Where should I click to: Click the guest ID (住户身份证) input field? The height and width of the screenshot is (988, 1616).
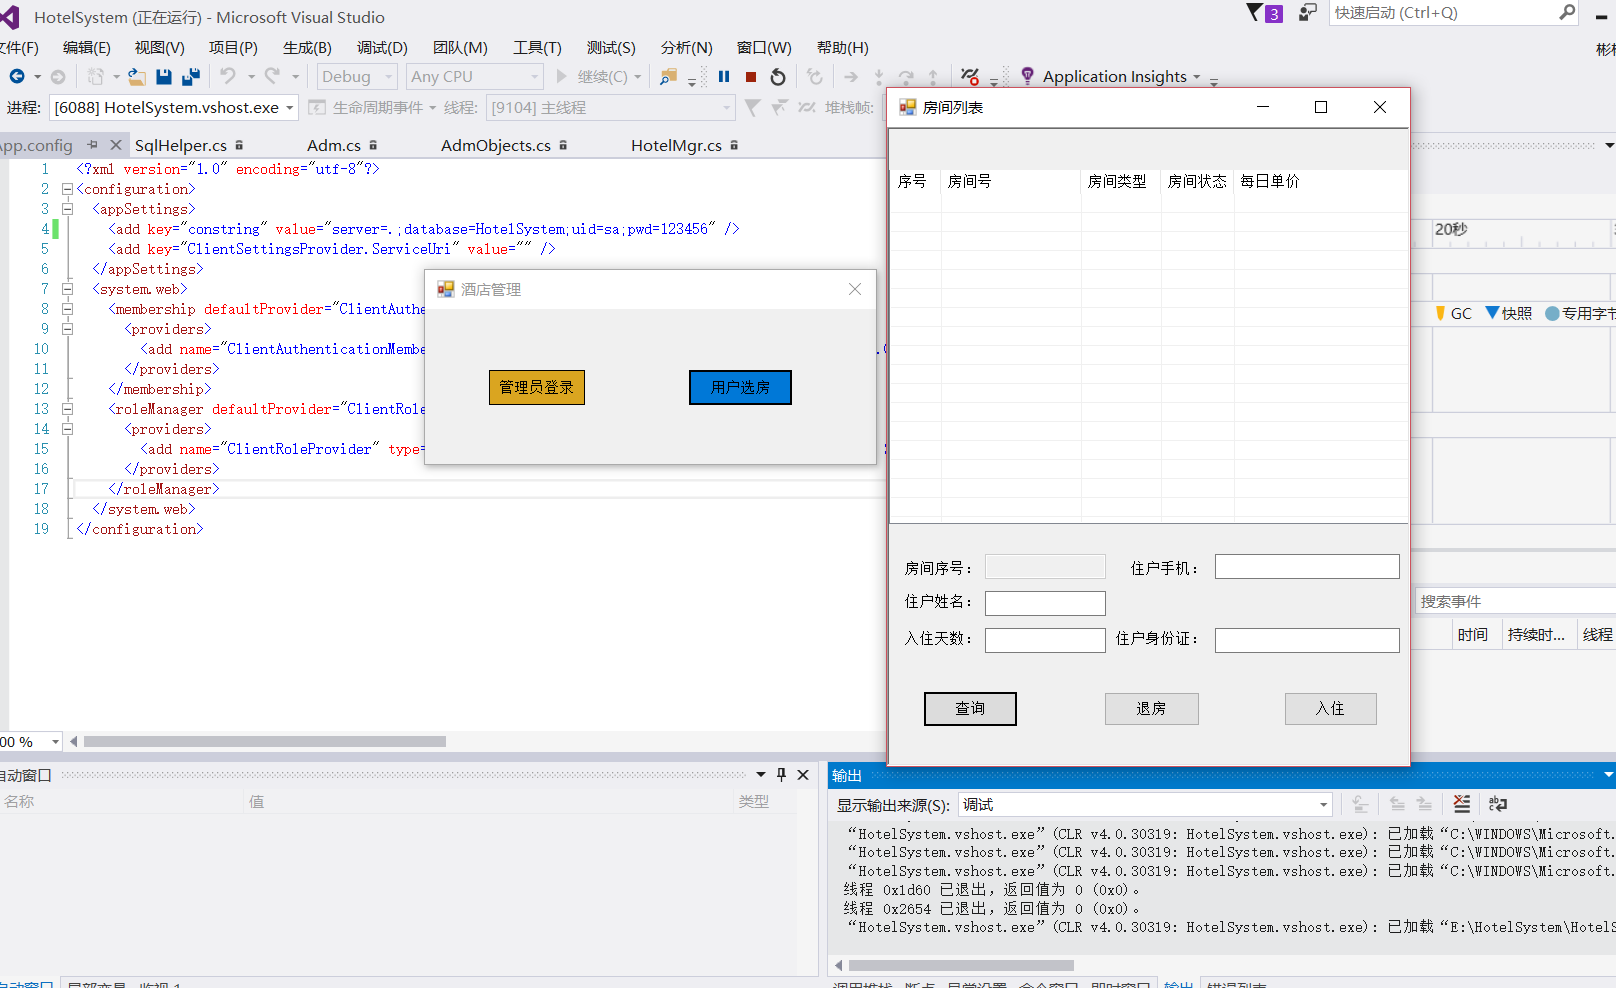pyautogui.click(x=1307, y=640)
